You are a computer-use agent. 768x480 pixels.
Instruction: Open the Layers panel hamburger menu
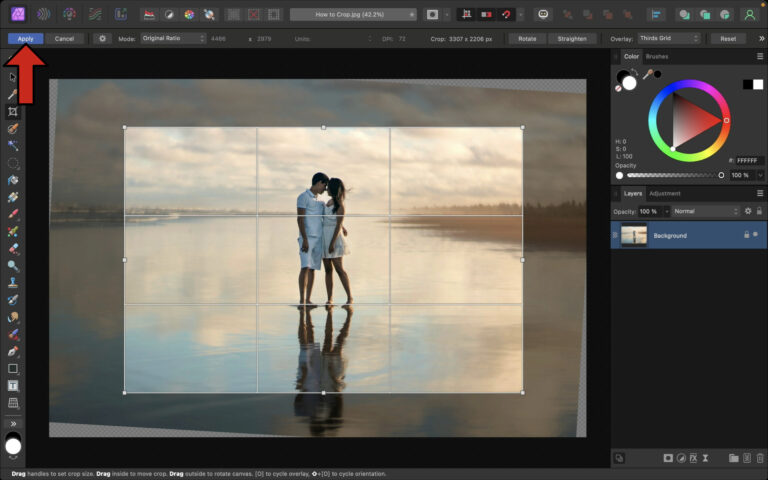coord(760,193)
